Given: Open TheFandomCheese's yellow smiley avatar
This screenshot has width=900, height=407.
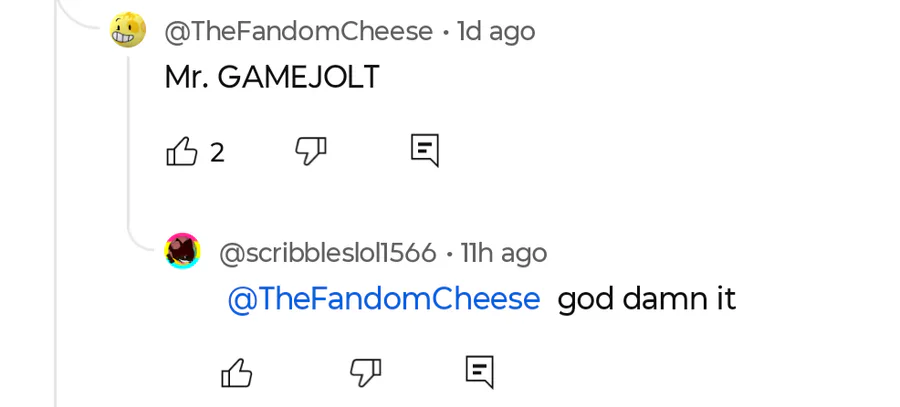Looking at the screenshot, I should [x=128, y=31].
